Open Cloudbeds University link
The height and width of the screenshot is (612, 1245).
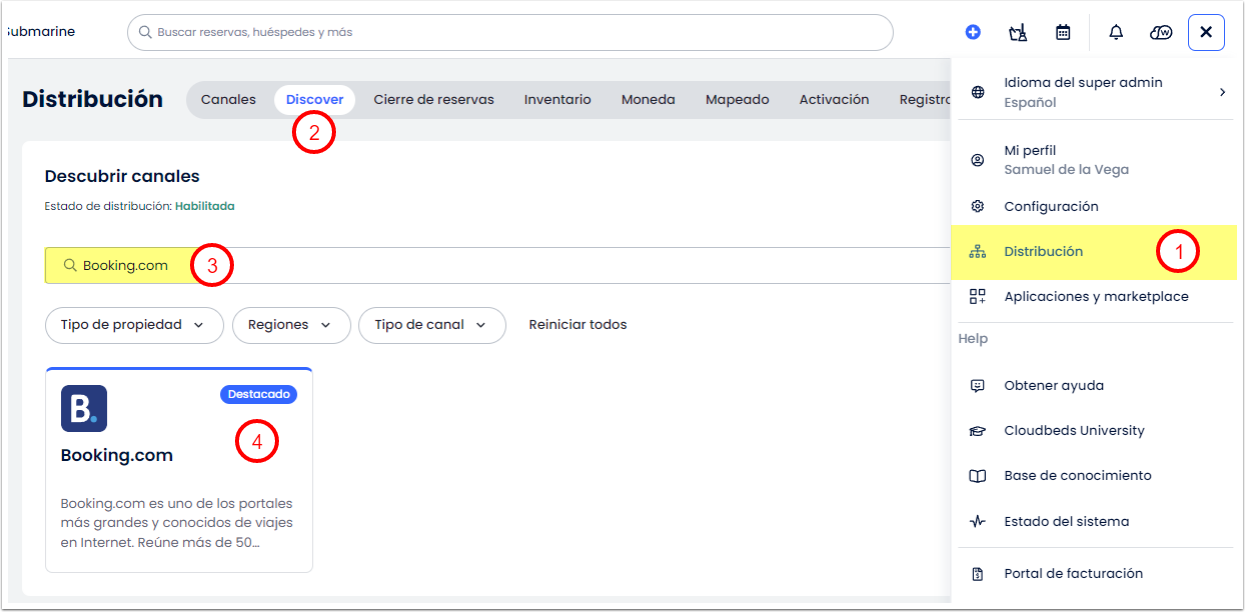(x=1095, y=431)
